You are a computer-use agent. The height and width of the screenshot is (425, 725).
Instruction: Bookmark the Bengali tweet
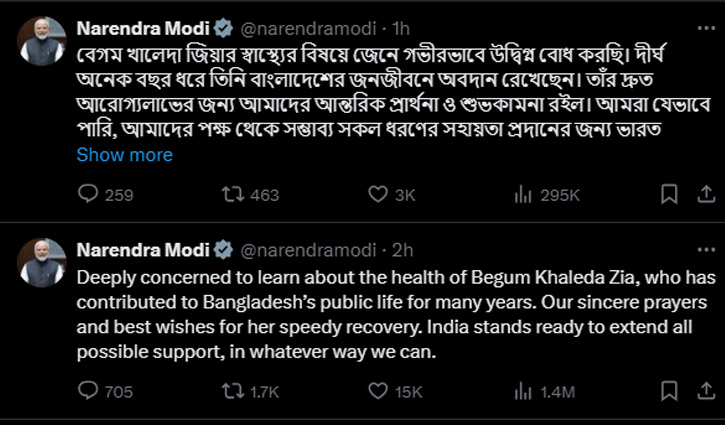click(x=670, y=195)
